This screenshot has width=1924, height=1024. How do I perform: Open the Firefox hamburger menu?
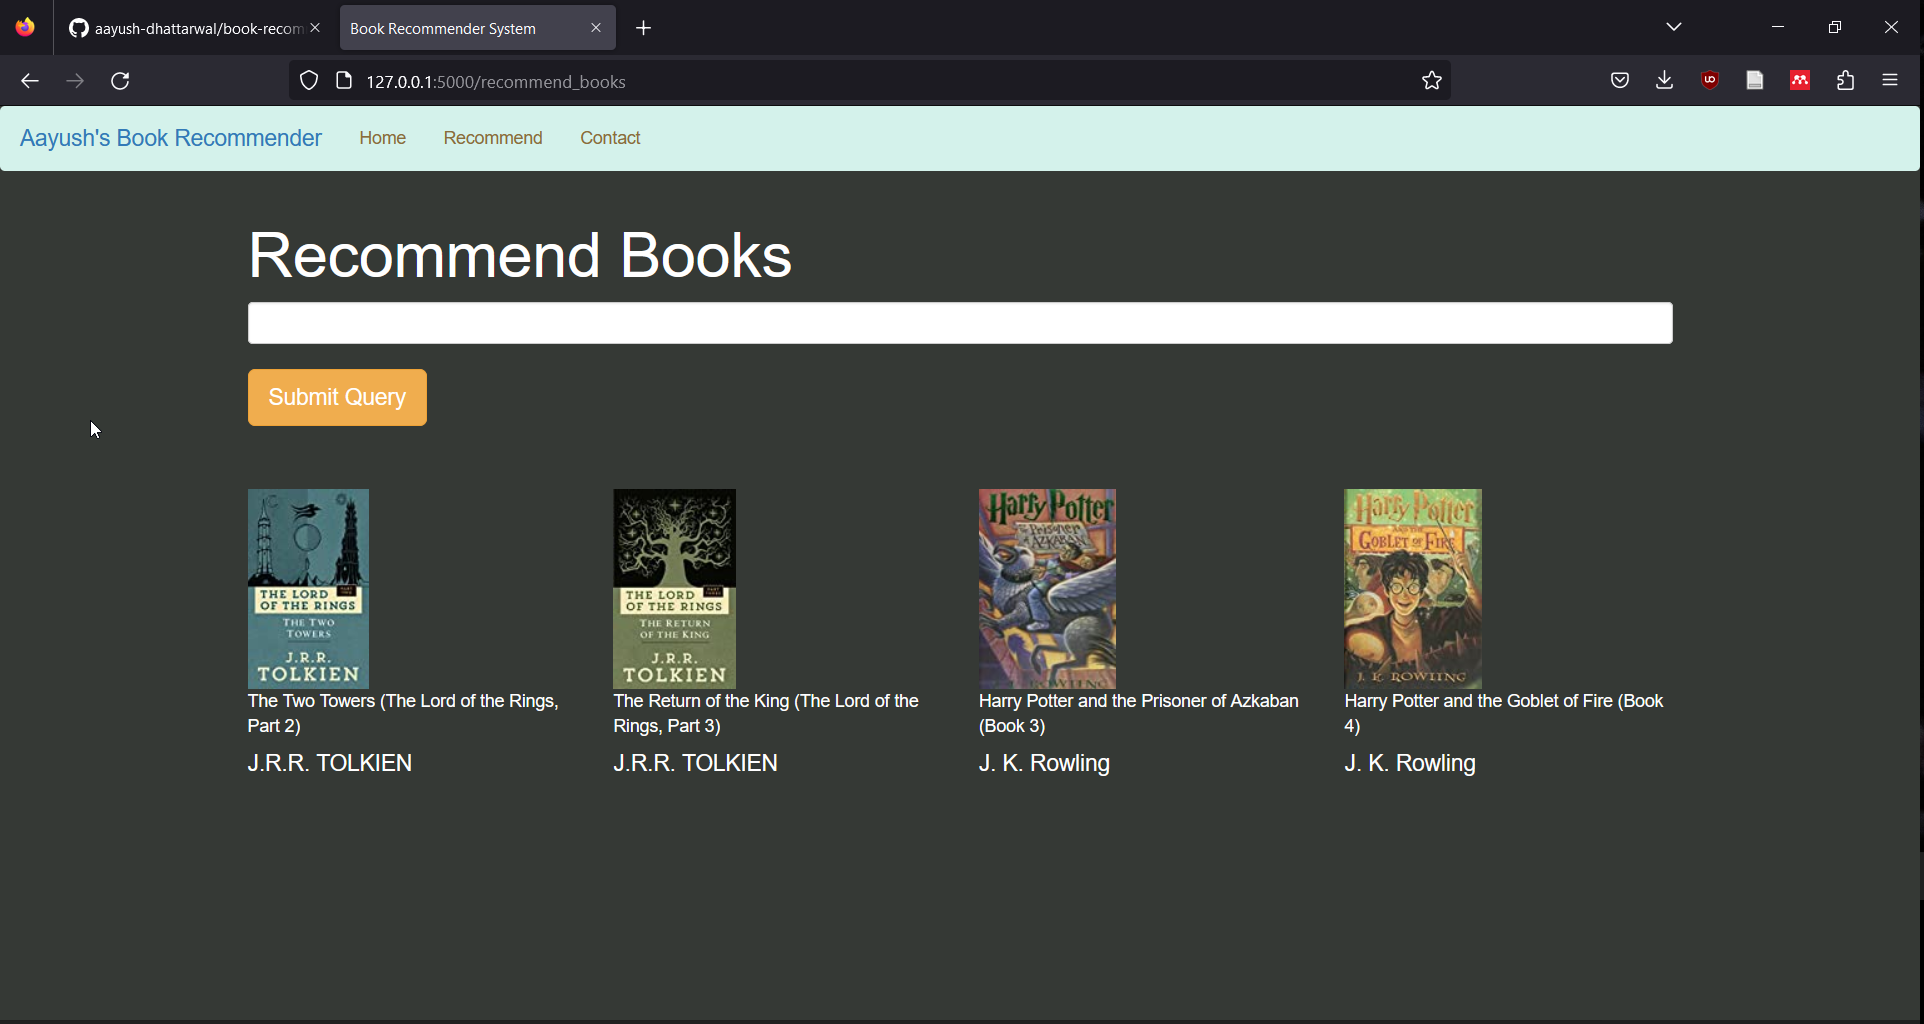1891,80
